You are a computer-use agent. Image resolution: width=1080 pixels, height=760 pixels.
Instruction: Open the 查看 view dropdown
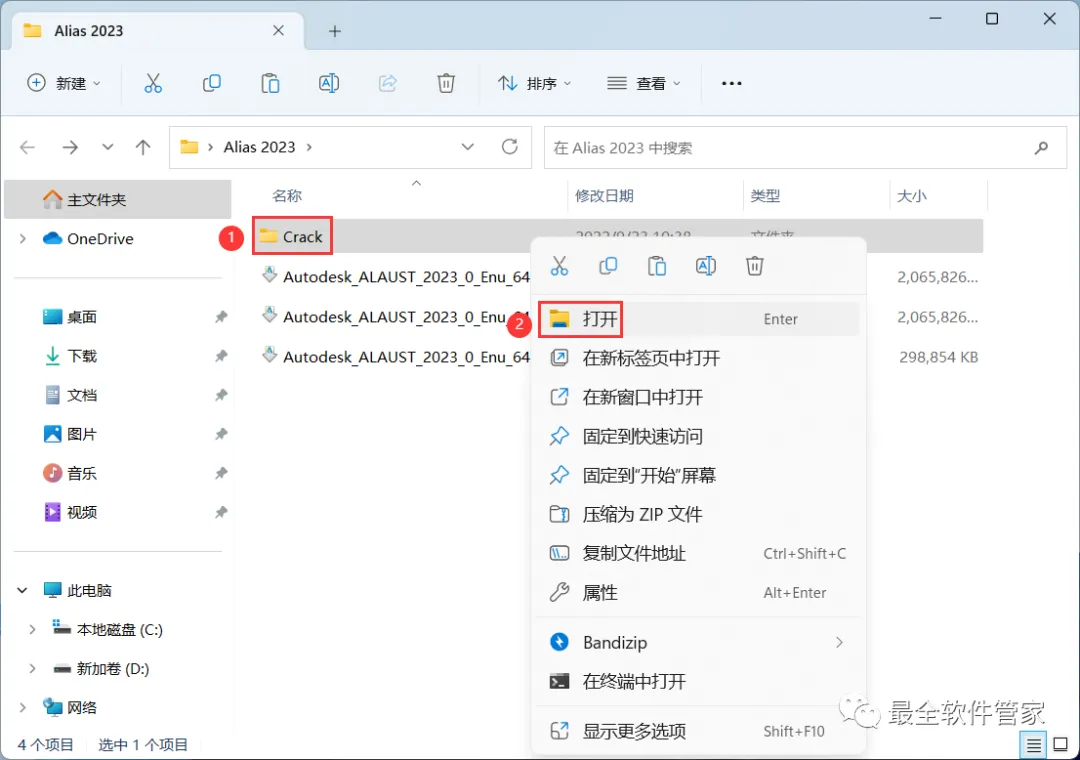644,83
